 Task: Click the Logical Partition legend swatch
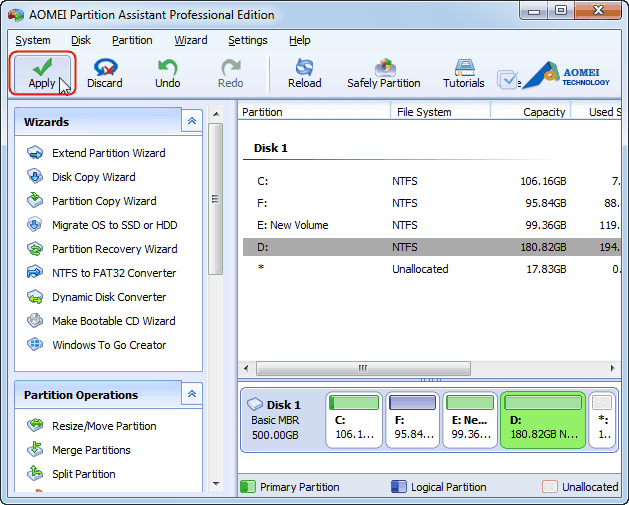[398, 487]
